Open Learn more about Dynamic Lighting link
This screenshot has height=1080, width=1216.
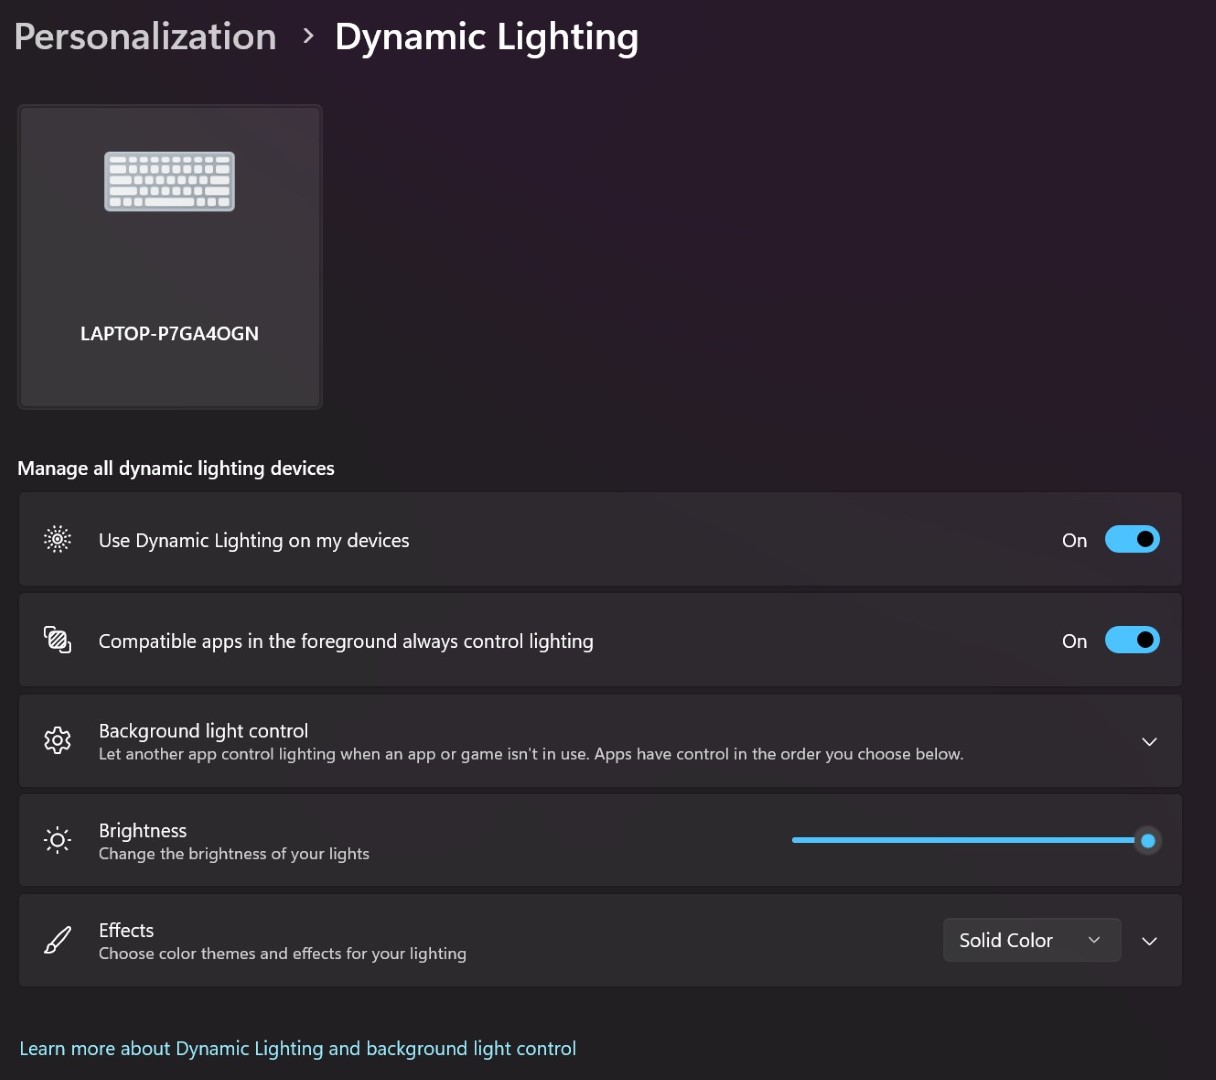(298, 1048)
